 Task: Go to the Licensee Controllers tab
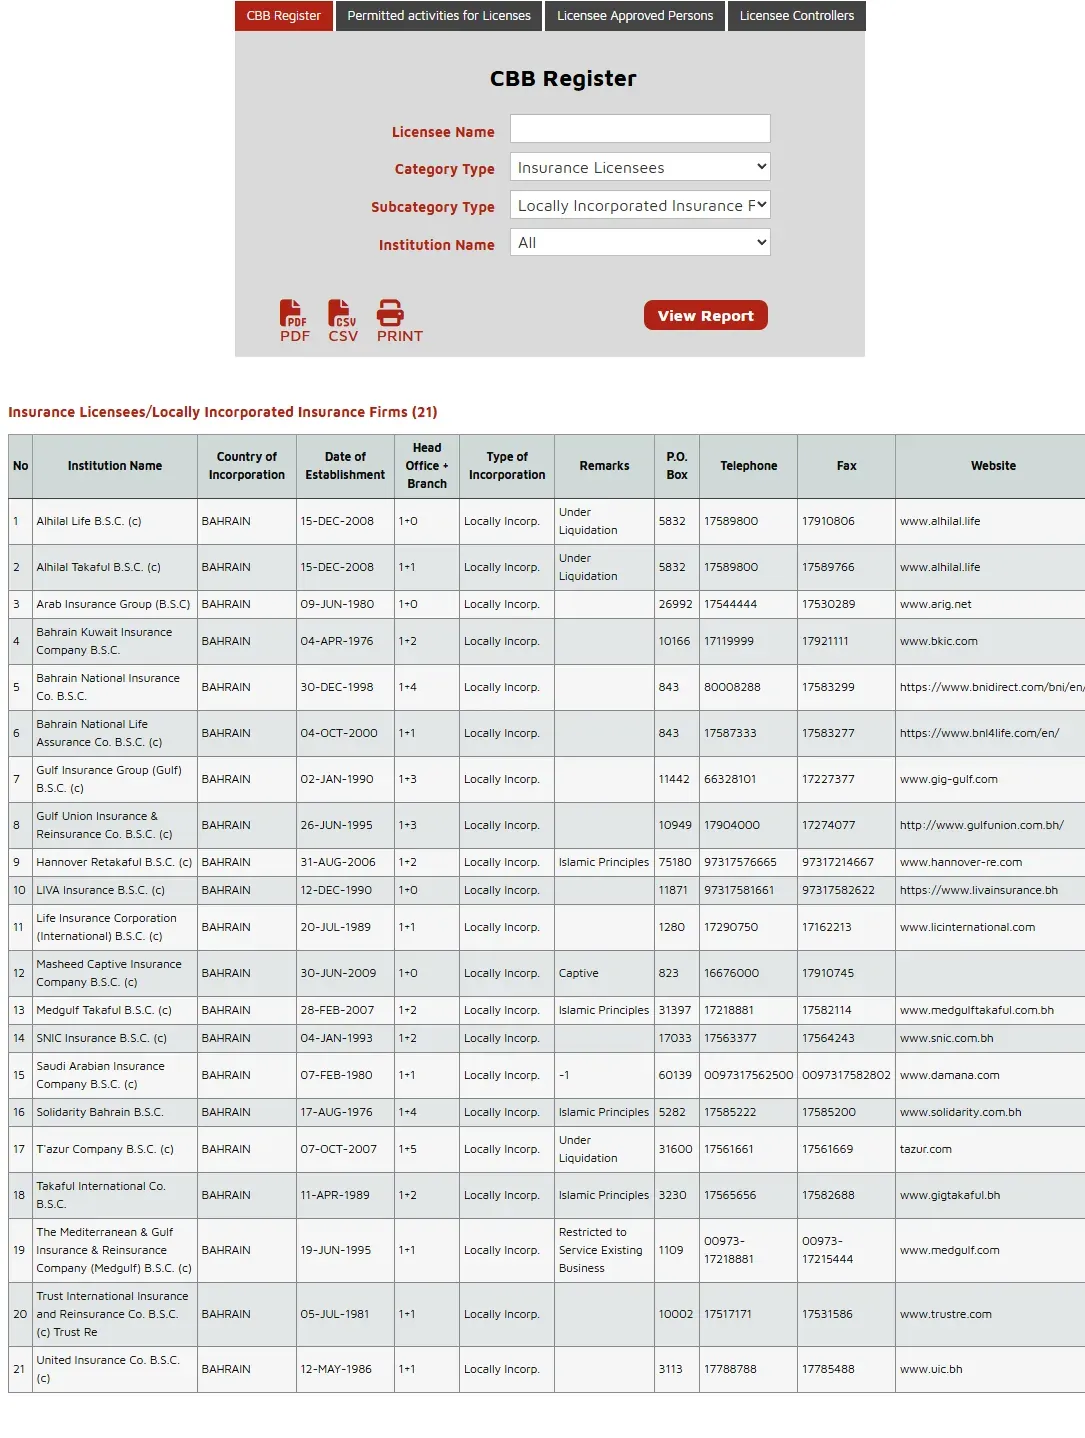pyautogui.click(x=797, y=16)
